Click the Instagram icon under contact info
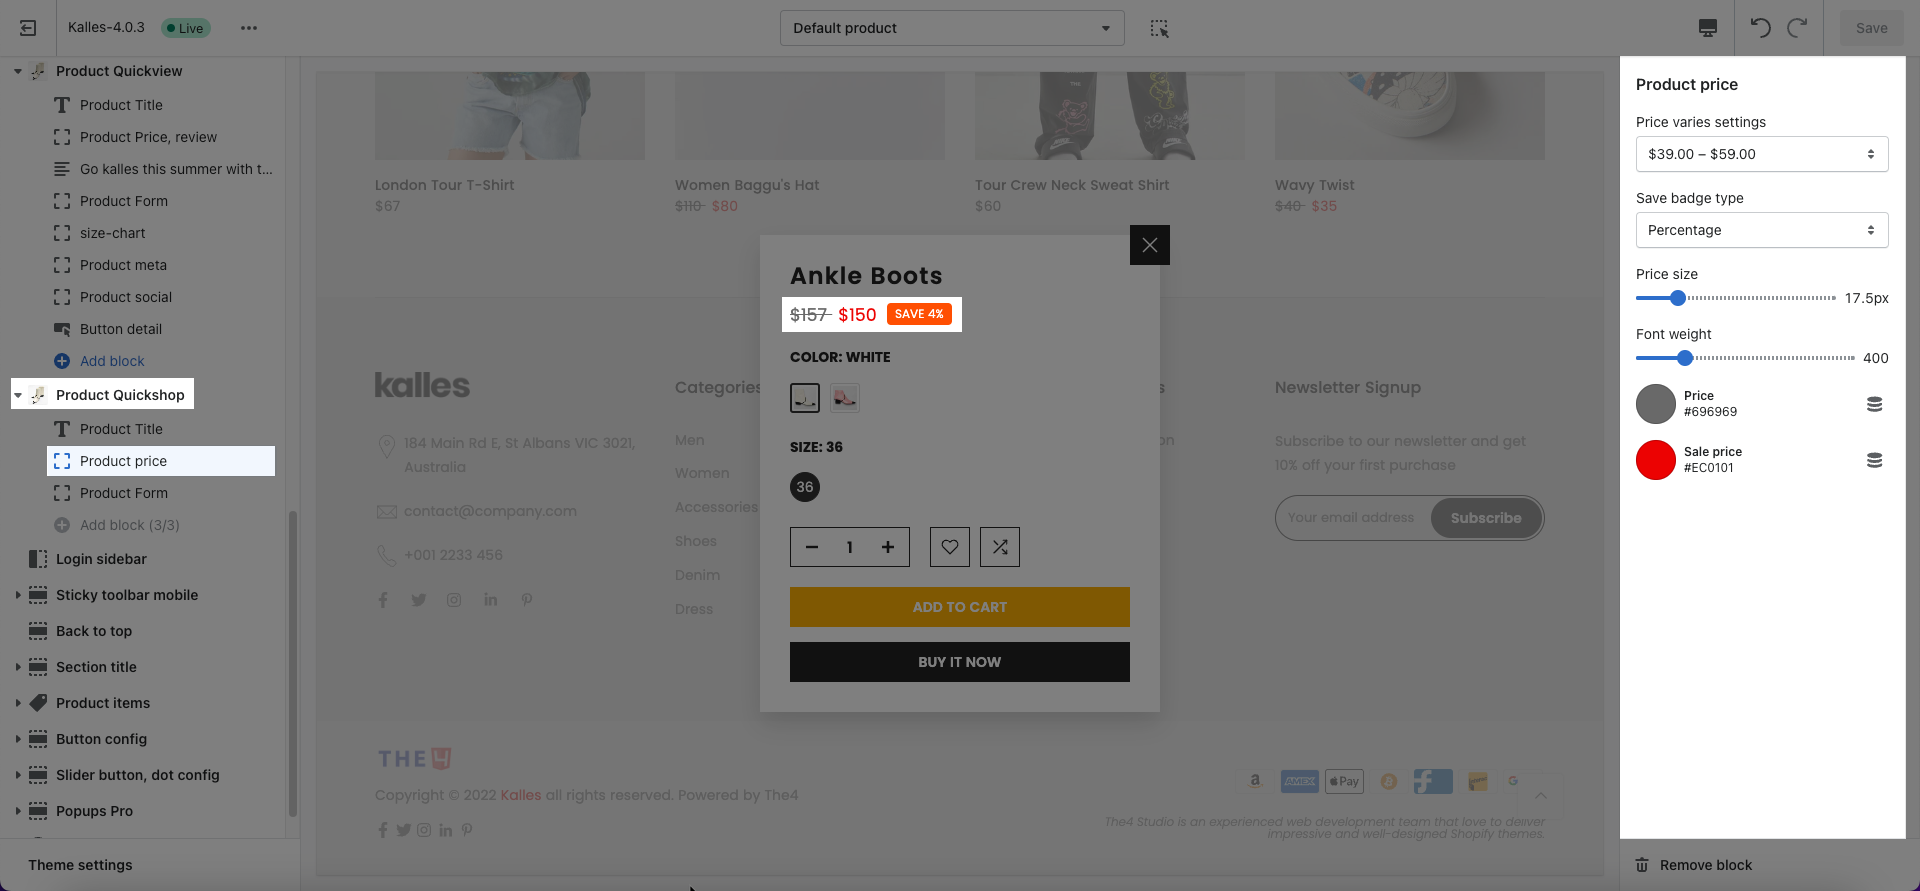The height and width of the screenshot is (891, 1920). [454, 600]
